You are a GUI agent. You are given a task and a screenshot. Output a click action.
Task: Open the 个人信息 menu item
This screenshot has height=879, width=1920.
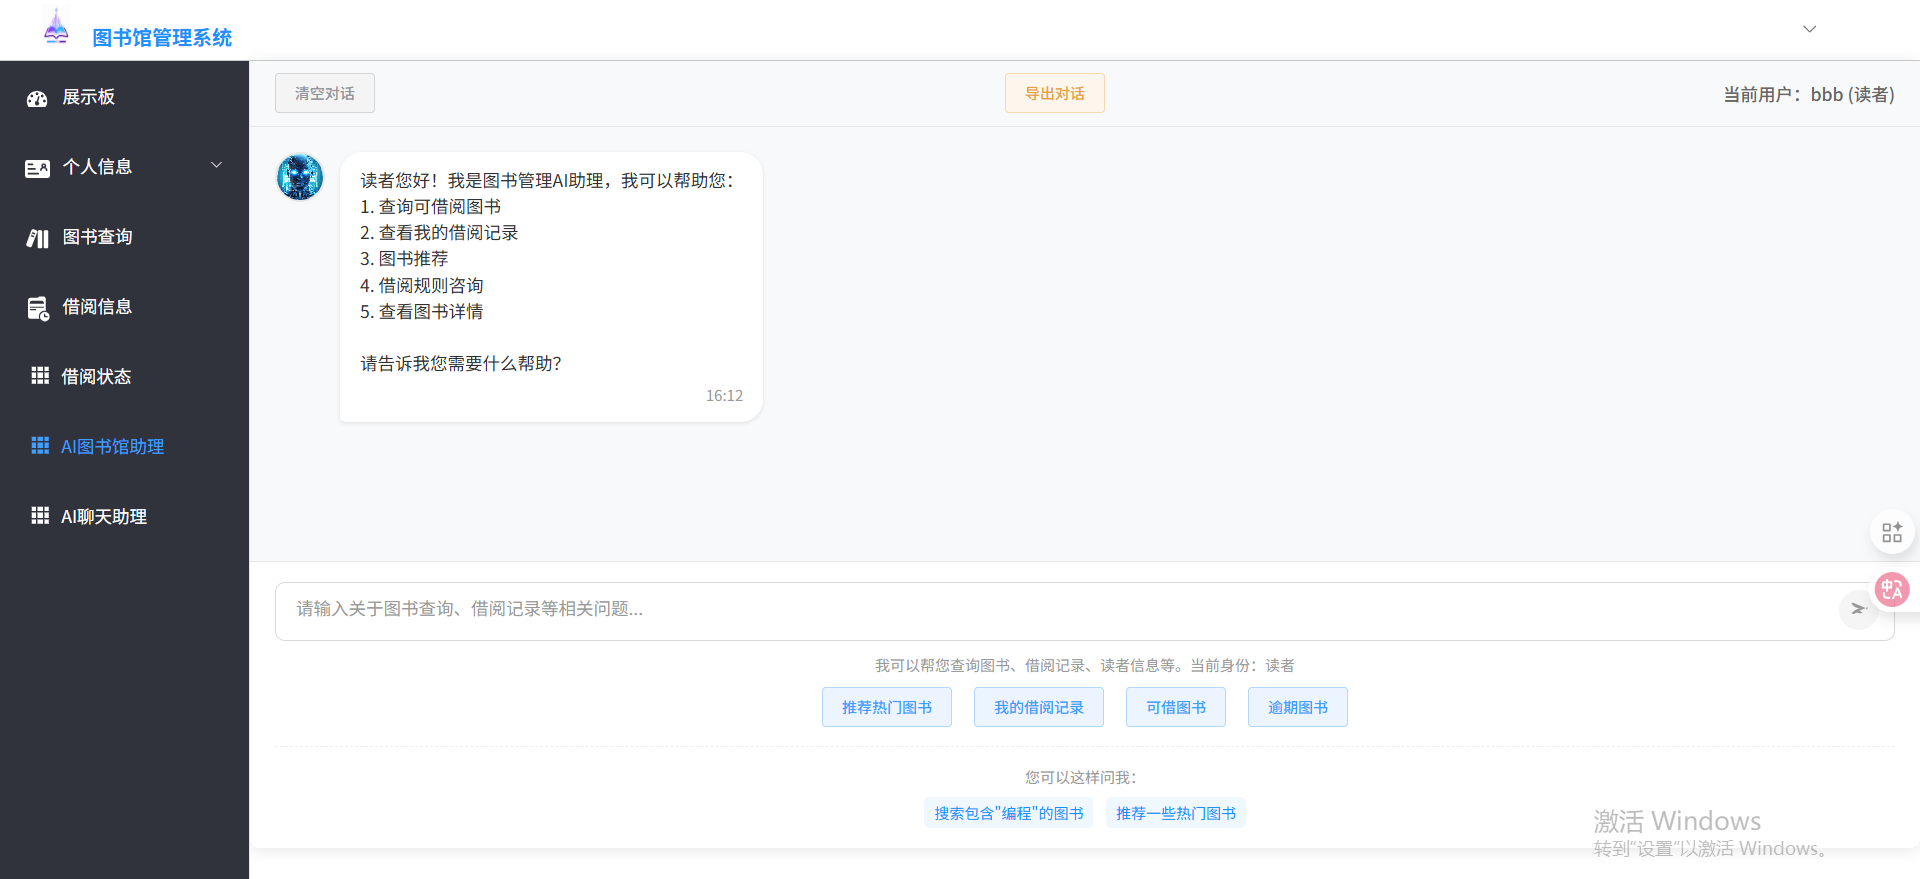pyautogui.click(x=124, y=167)
